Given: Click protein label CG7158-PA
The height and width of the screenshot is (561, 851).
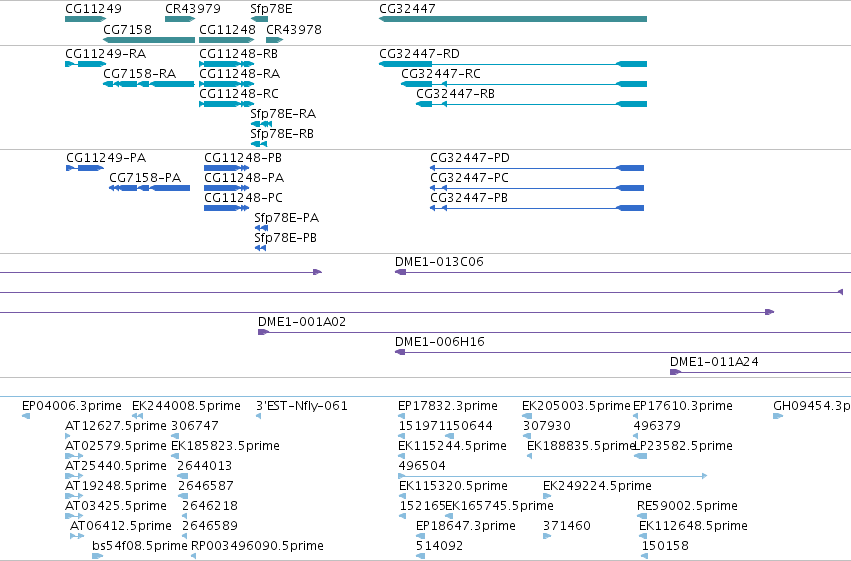Looking at the screenshot, I should tap(145, 178).
